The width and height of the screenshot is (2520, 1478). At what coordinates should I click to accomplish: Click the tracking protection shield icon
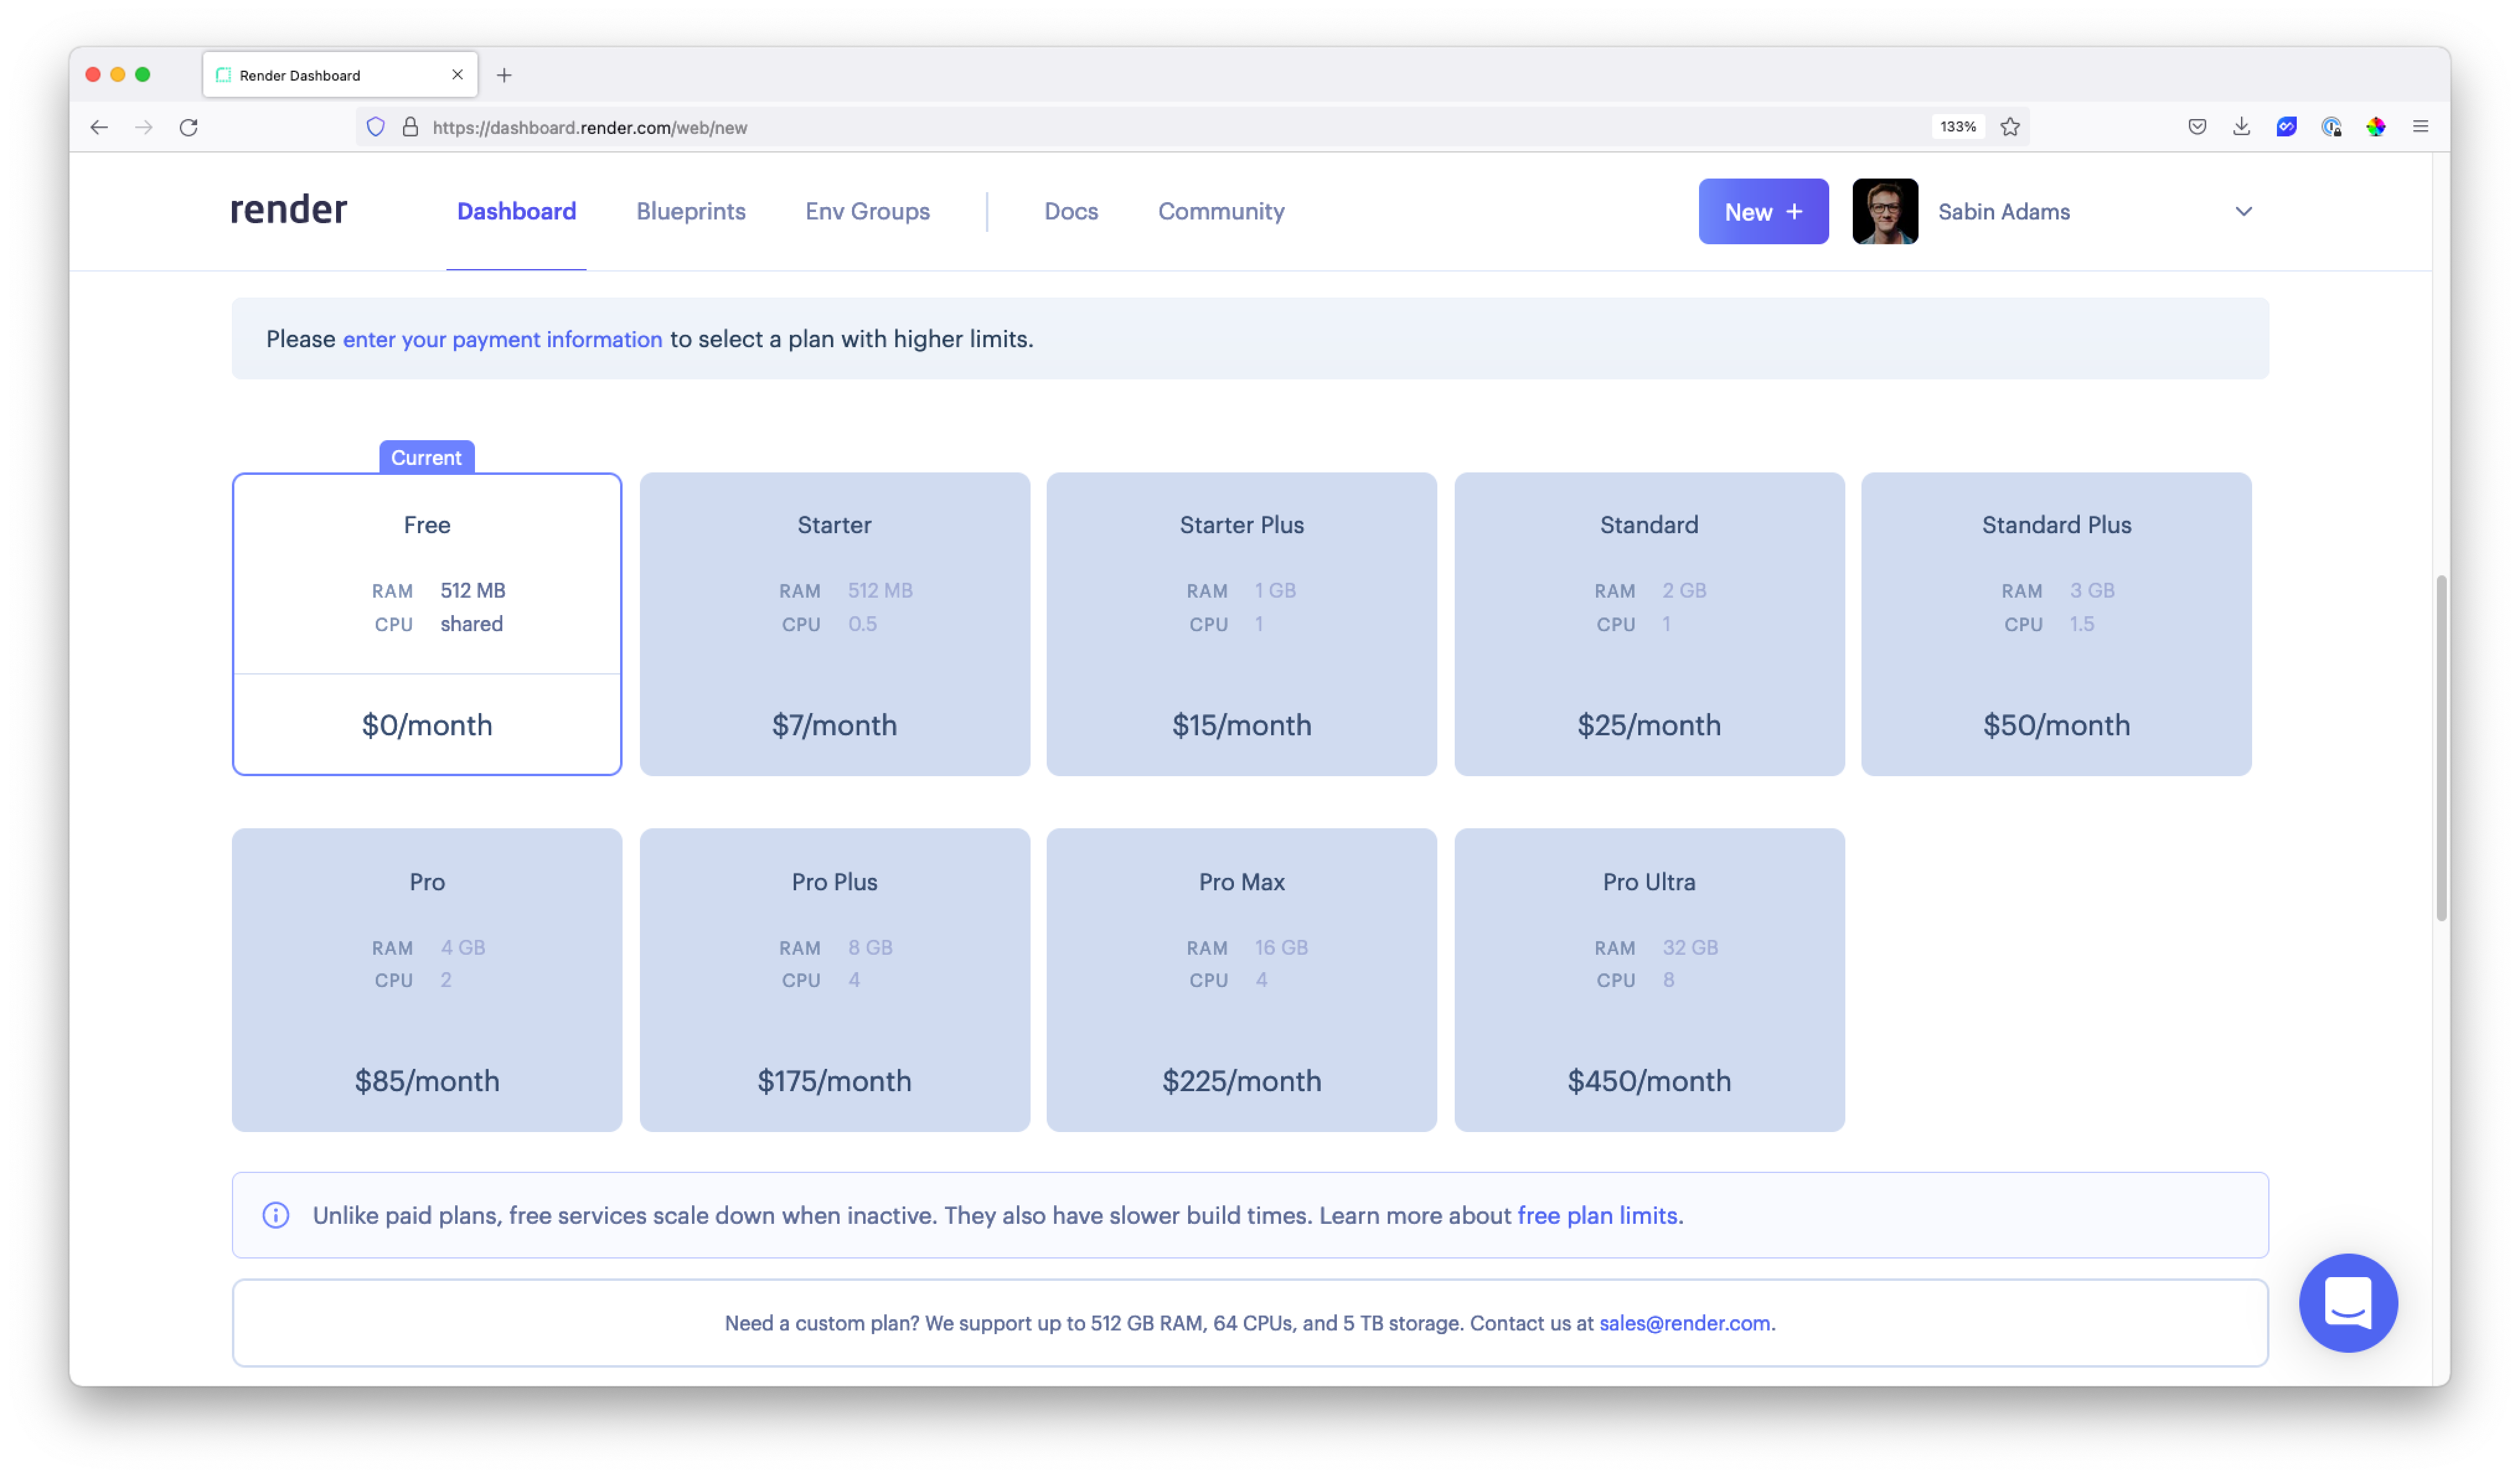(x=376, y=127)
